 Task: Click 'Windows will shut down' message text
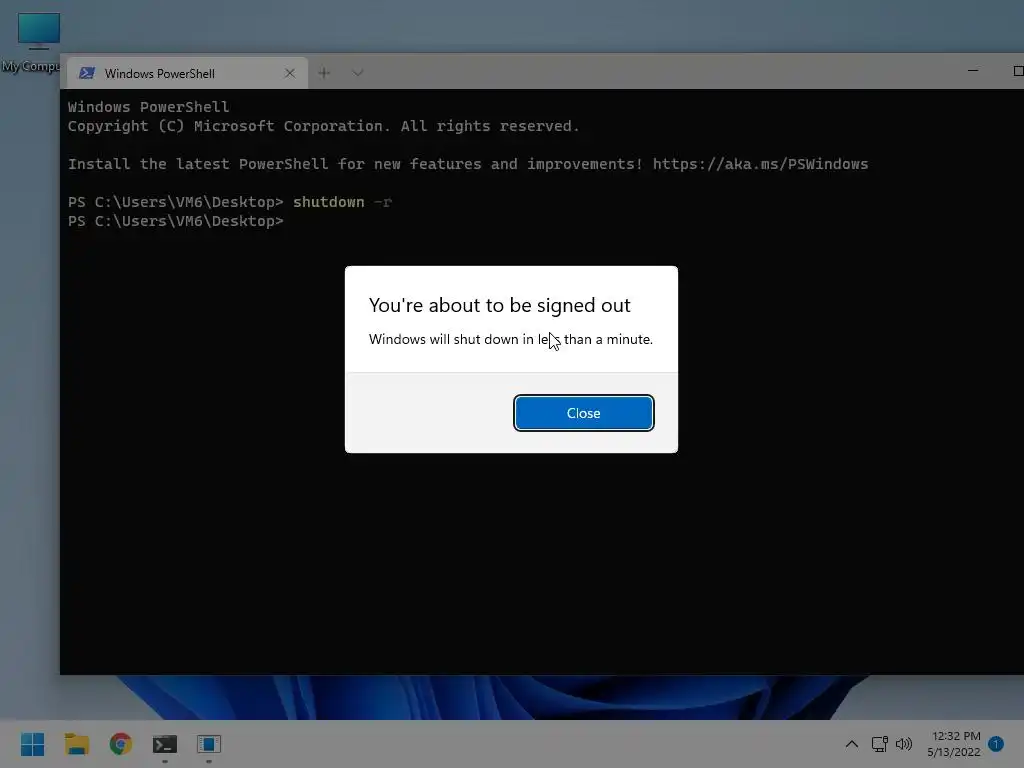coord(511,339)
